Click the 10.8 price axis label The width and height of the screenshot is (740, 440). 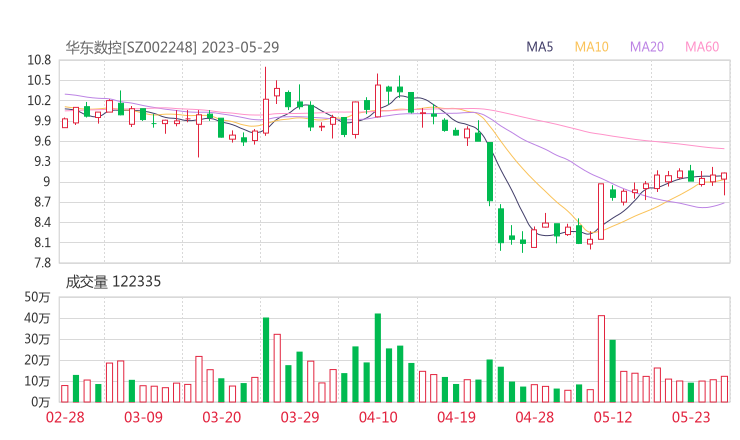tap(39, 60)
